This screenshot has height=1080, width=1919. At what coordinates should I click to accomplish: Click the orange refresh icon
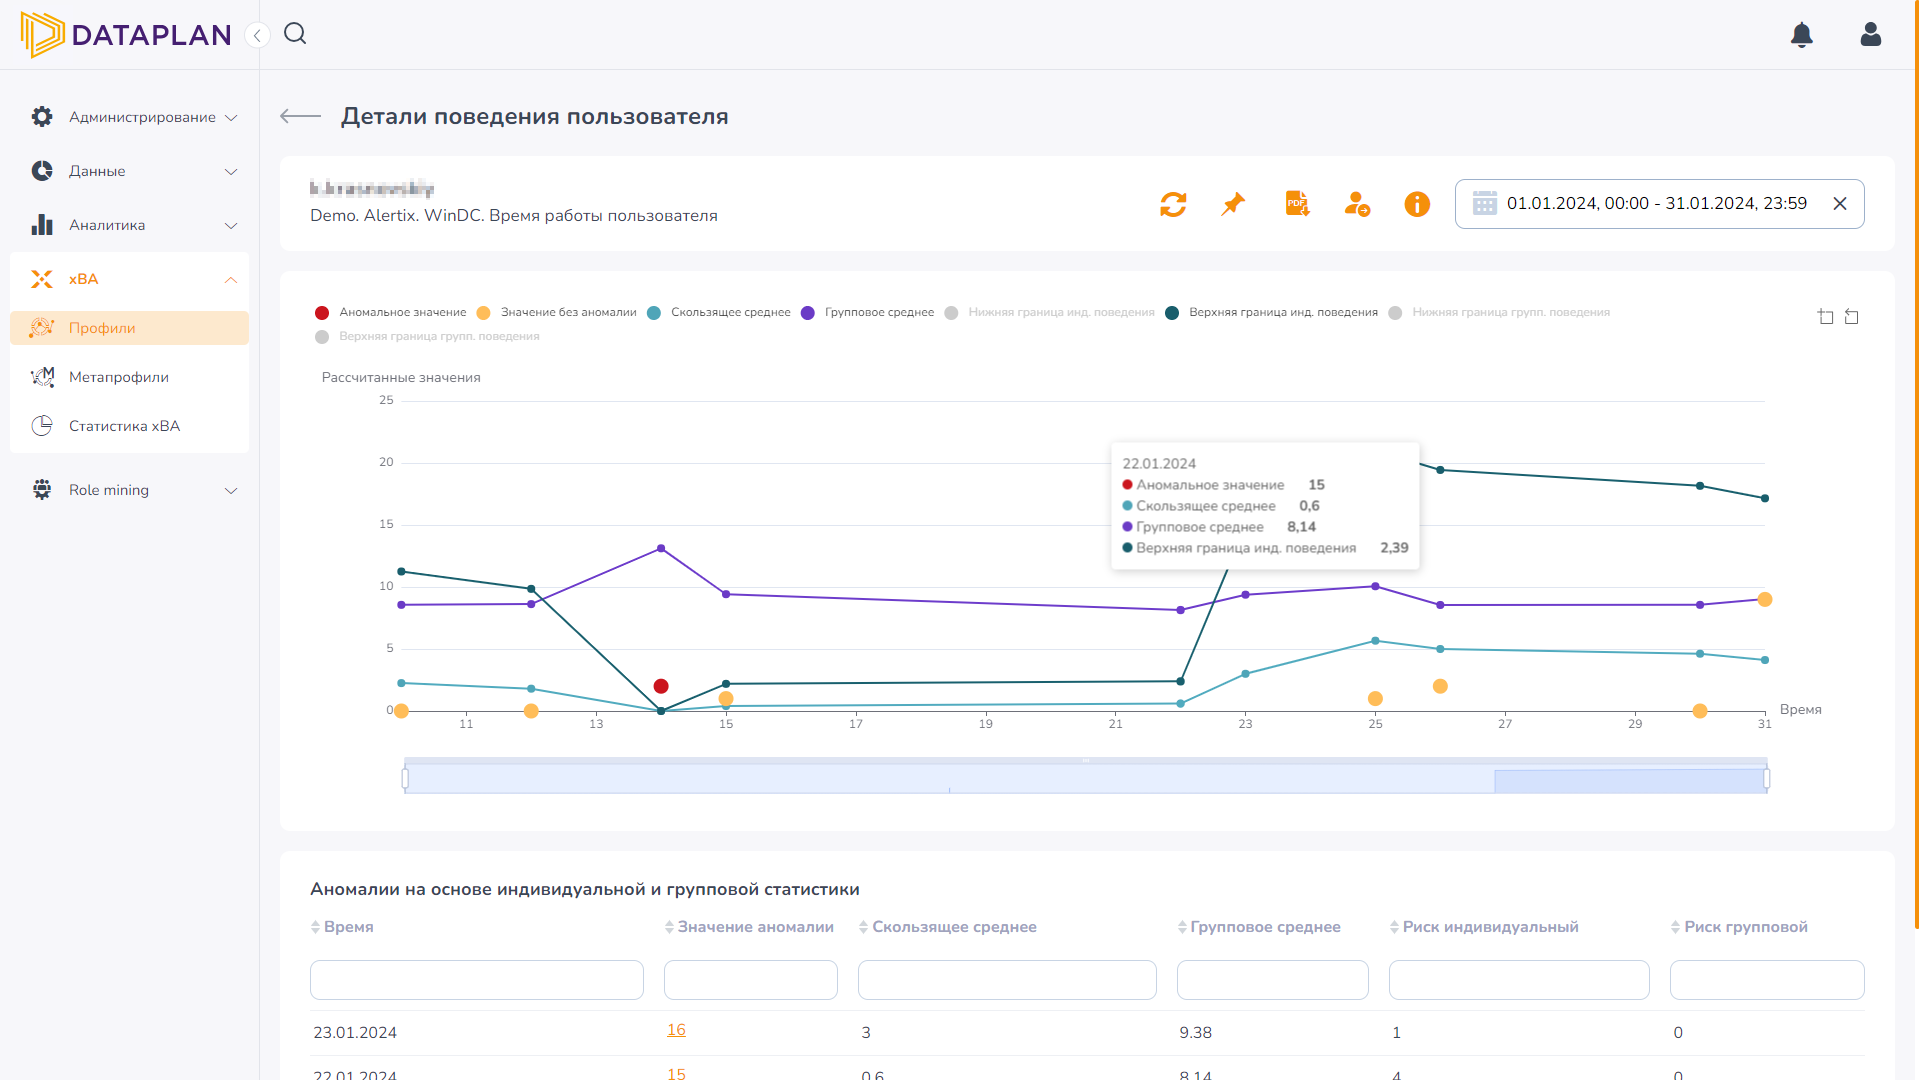tap(1173, 204)
